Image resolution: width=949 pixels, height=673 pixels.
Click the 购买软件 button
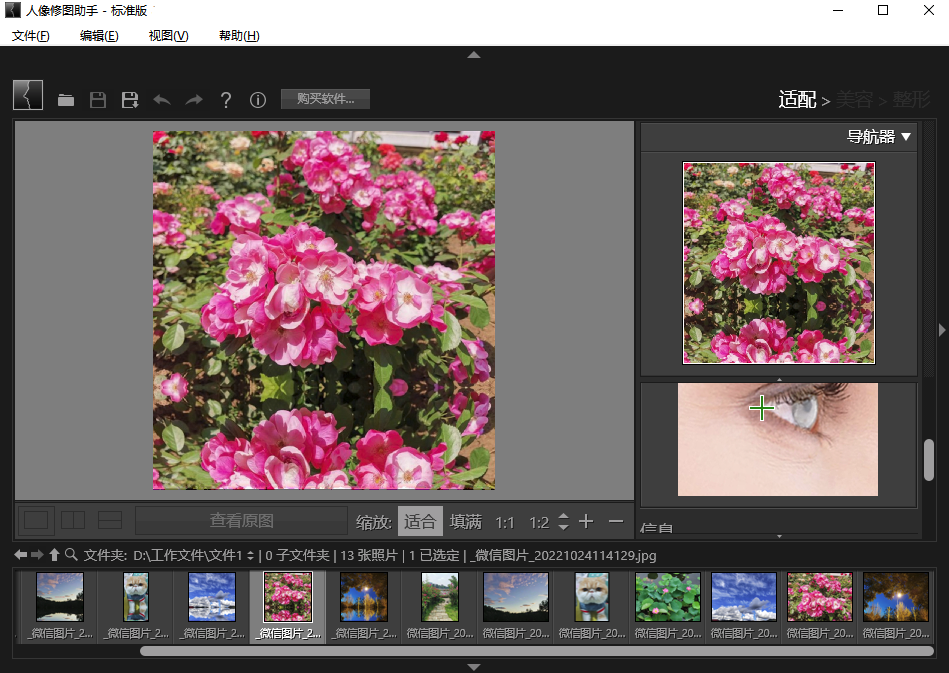click(x=325, y=99)
